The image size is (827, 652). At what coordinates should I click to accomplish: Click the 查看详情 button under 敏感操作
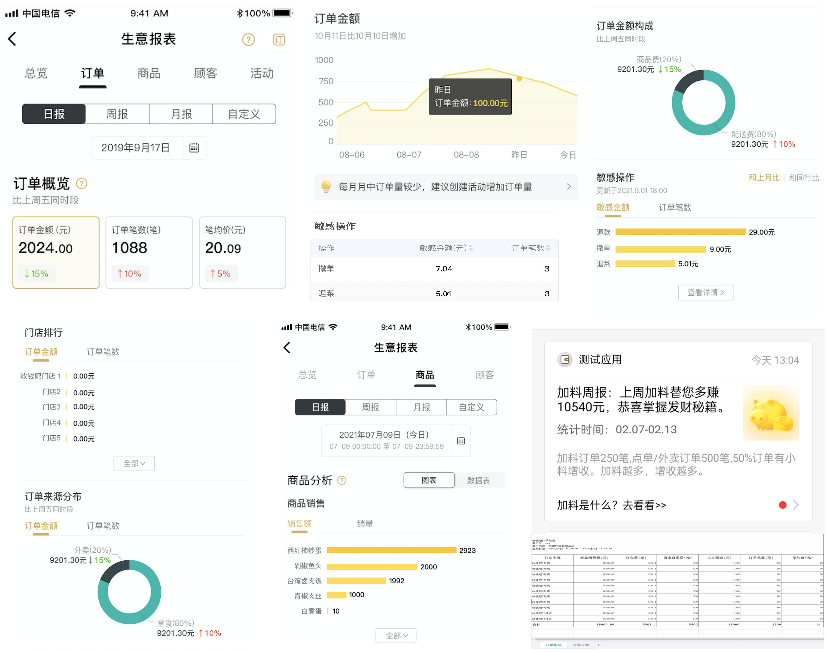click(706, 293)
